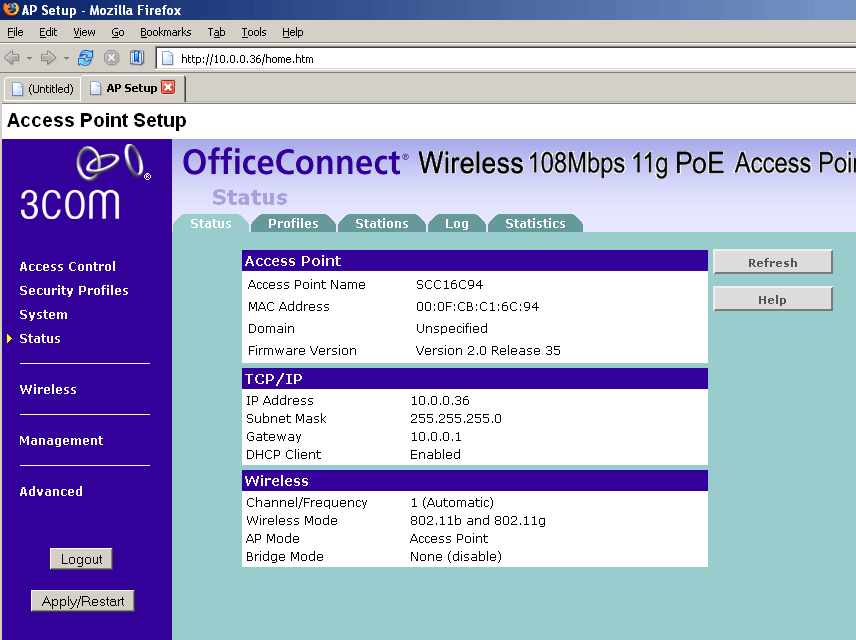Click the Refresh button on the status page
856x640 pixels.
click(x=772, y=263)
